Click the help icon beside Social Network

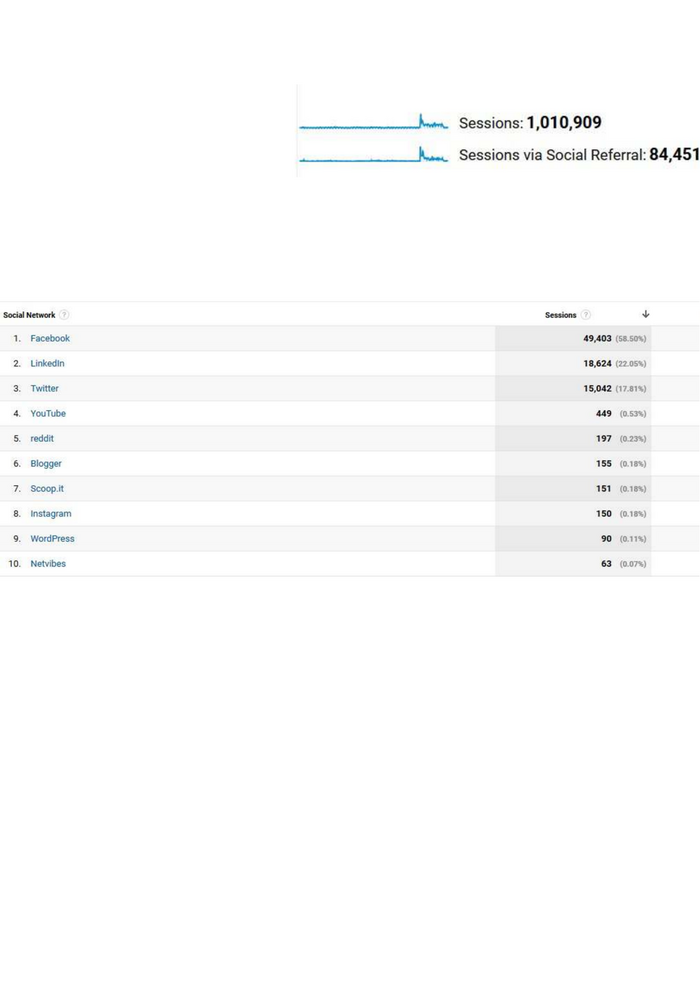pos(64,315)
